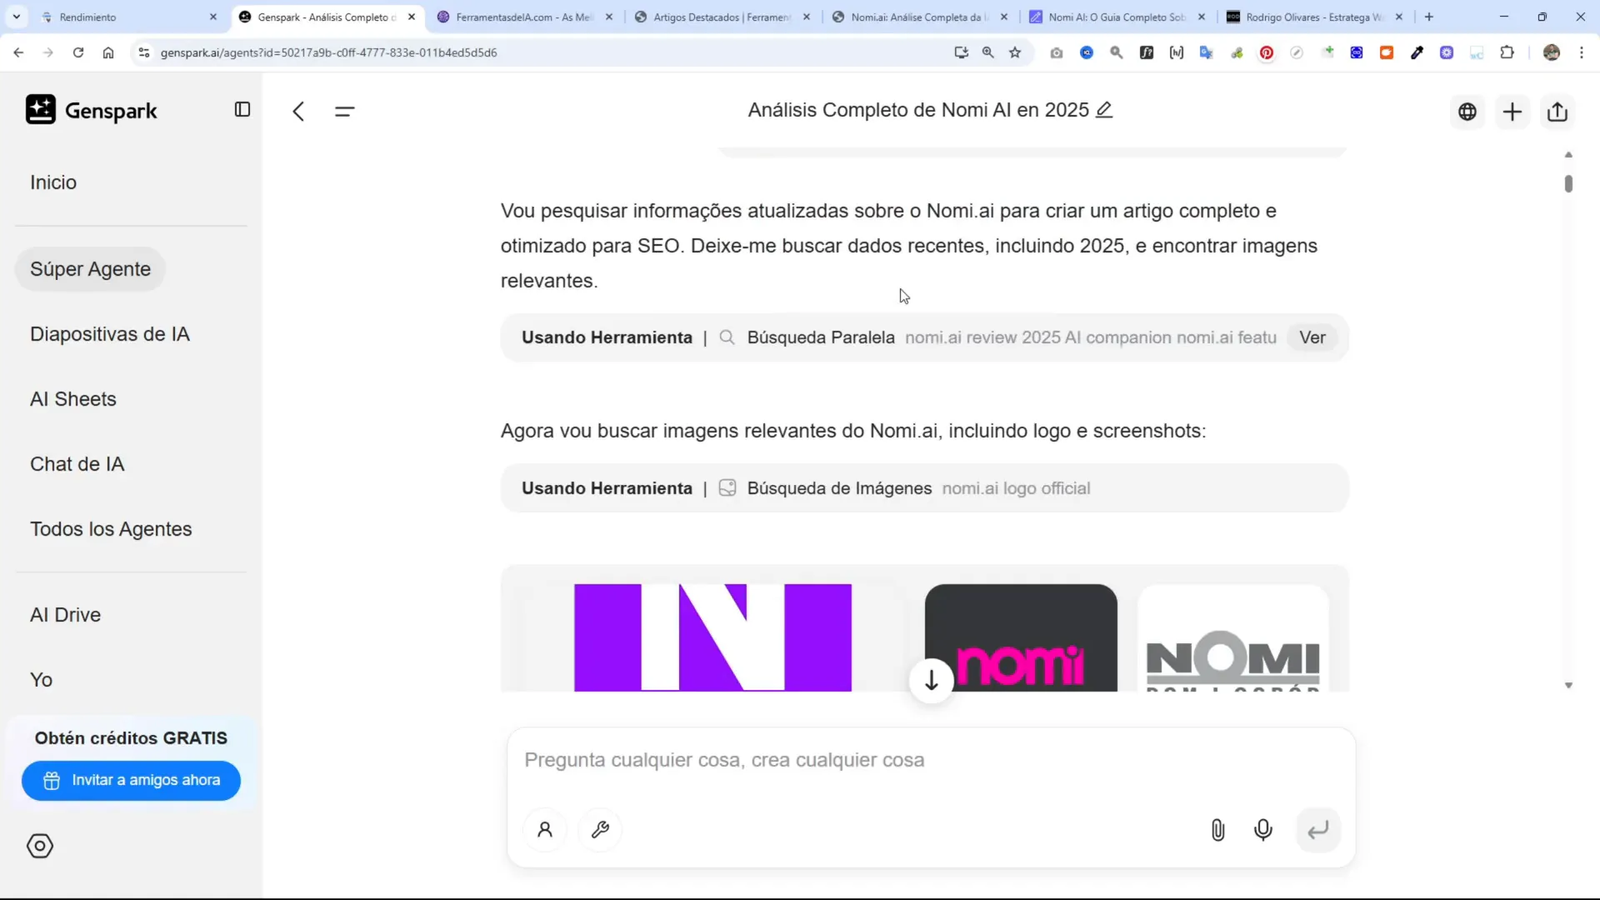The width and height of the screenshot is (1600, 900).
Task: Open agent tools with the wrench icon
Action: point(600,830)
